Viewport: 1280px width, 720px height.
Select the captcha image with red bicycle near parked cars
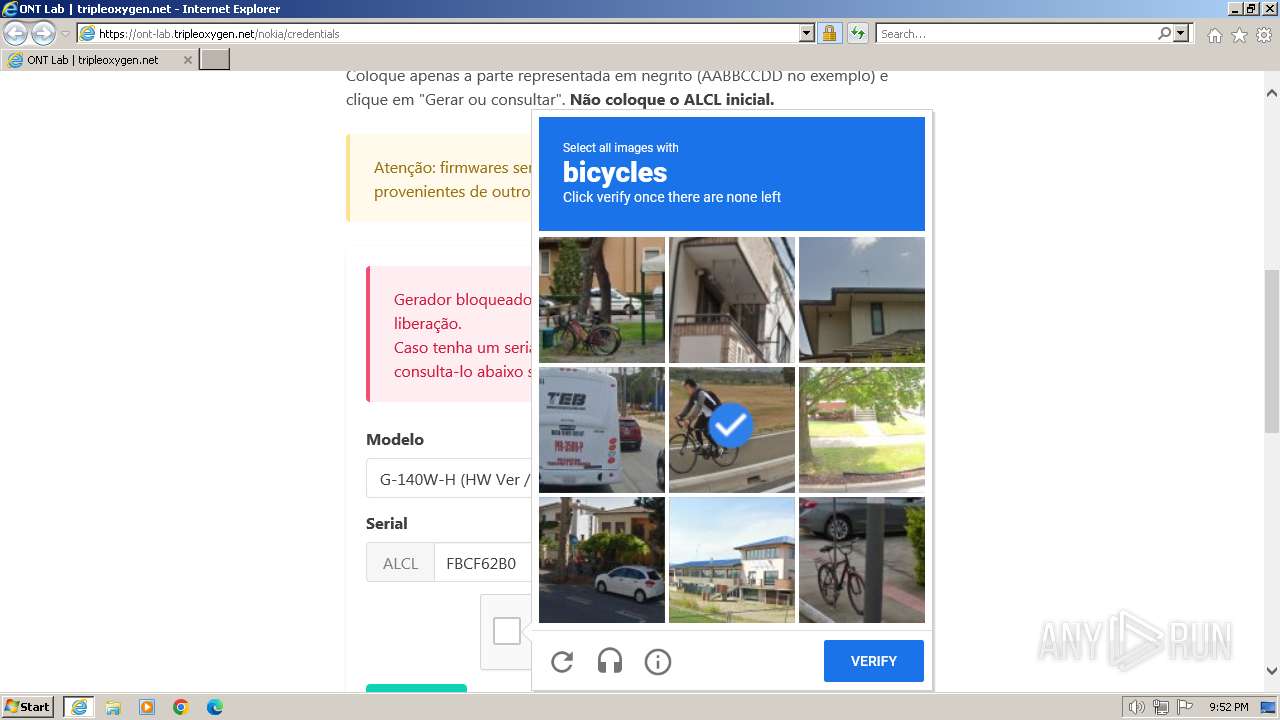click(602, 300)
